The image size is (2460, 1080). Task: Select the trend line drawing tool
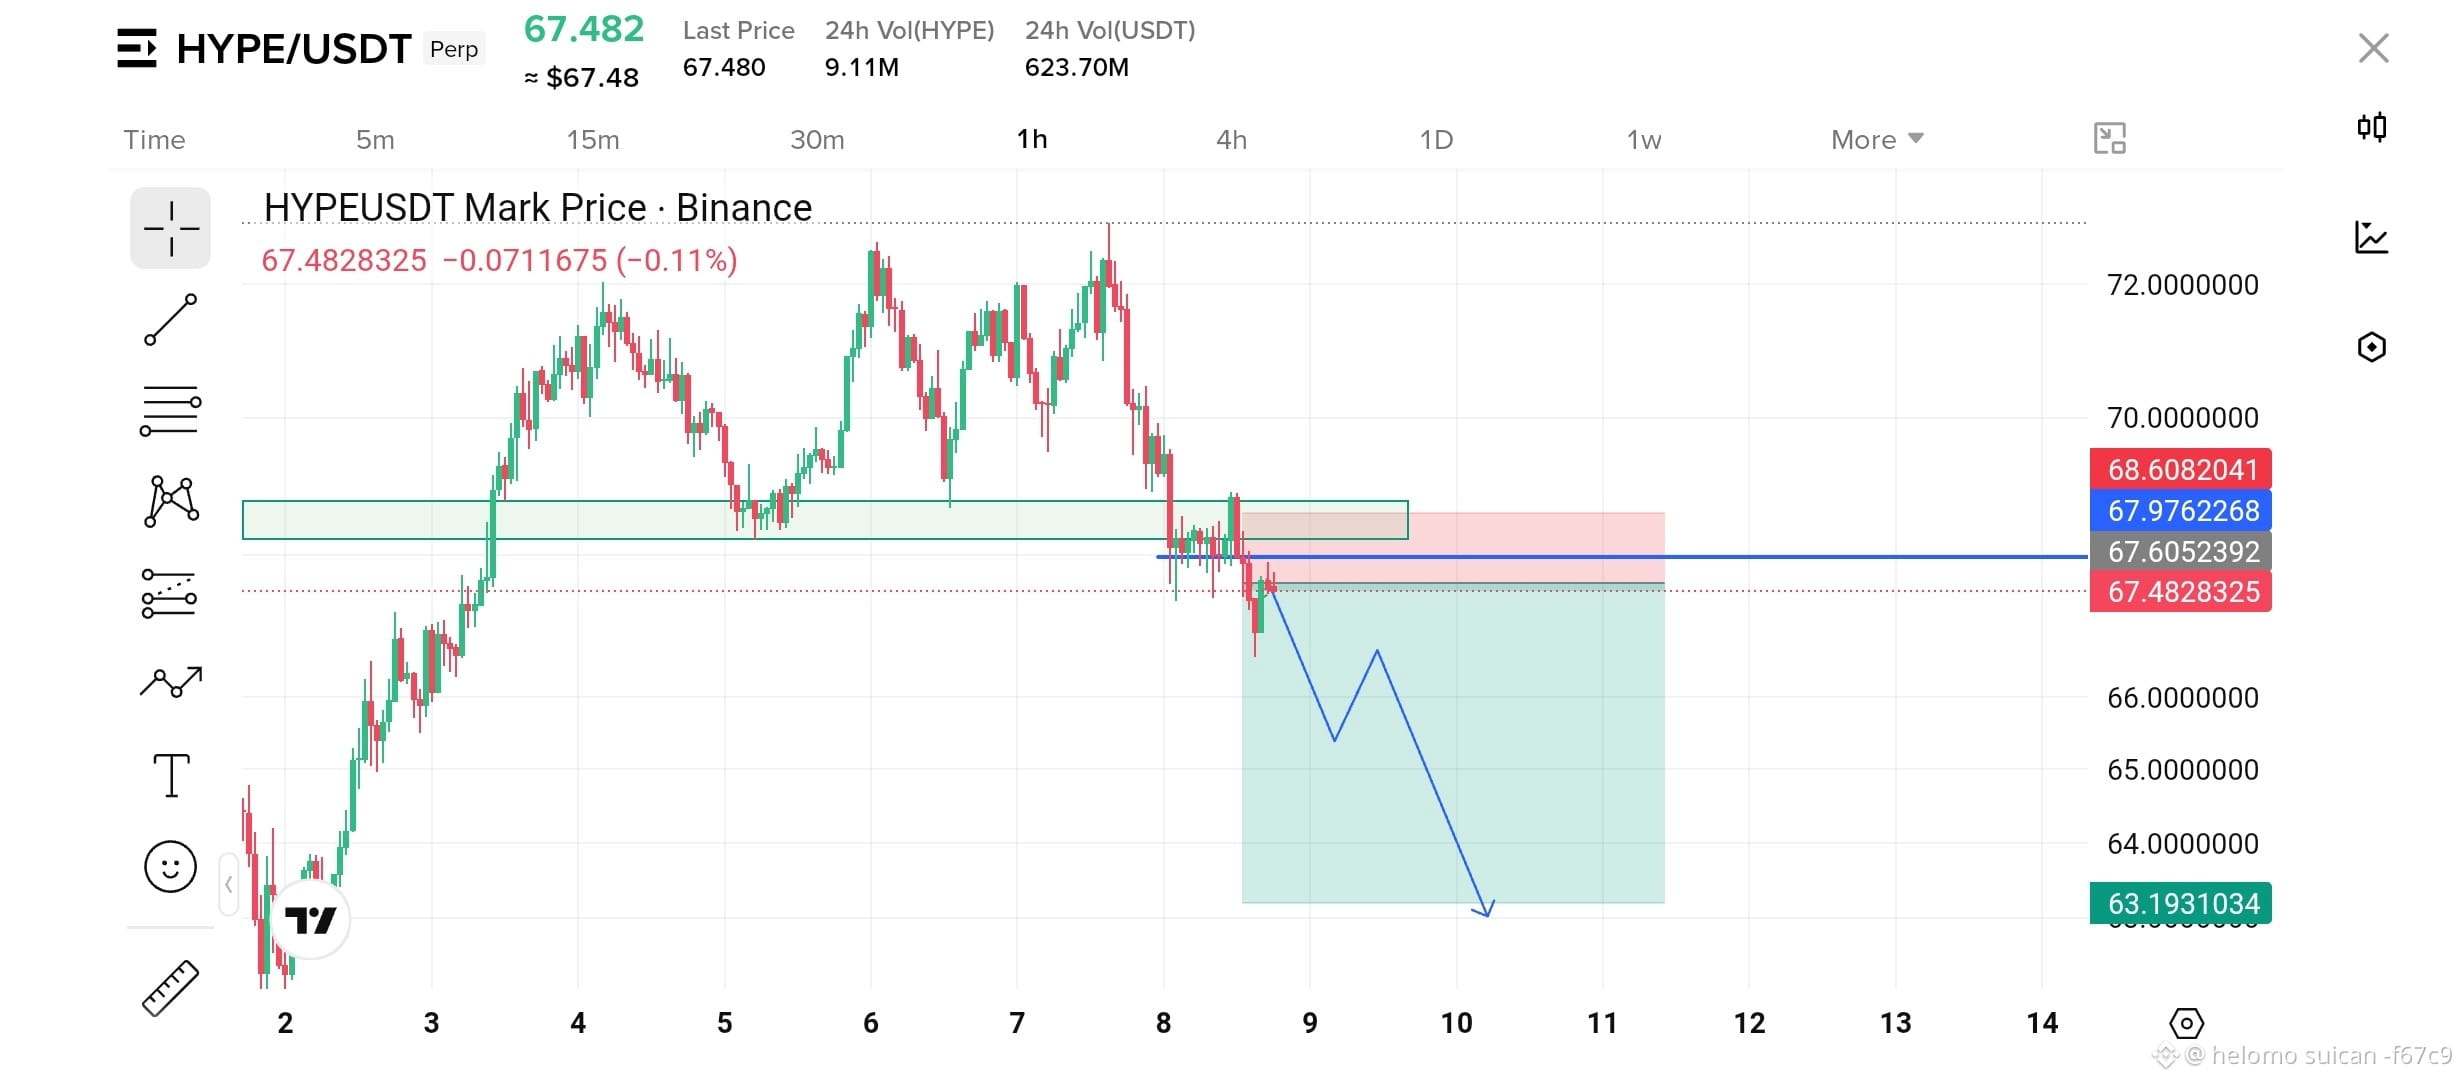171,320
